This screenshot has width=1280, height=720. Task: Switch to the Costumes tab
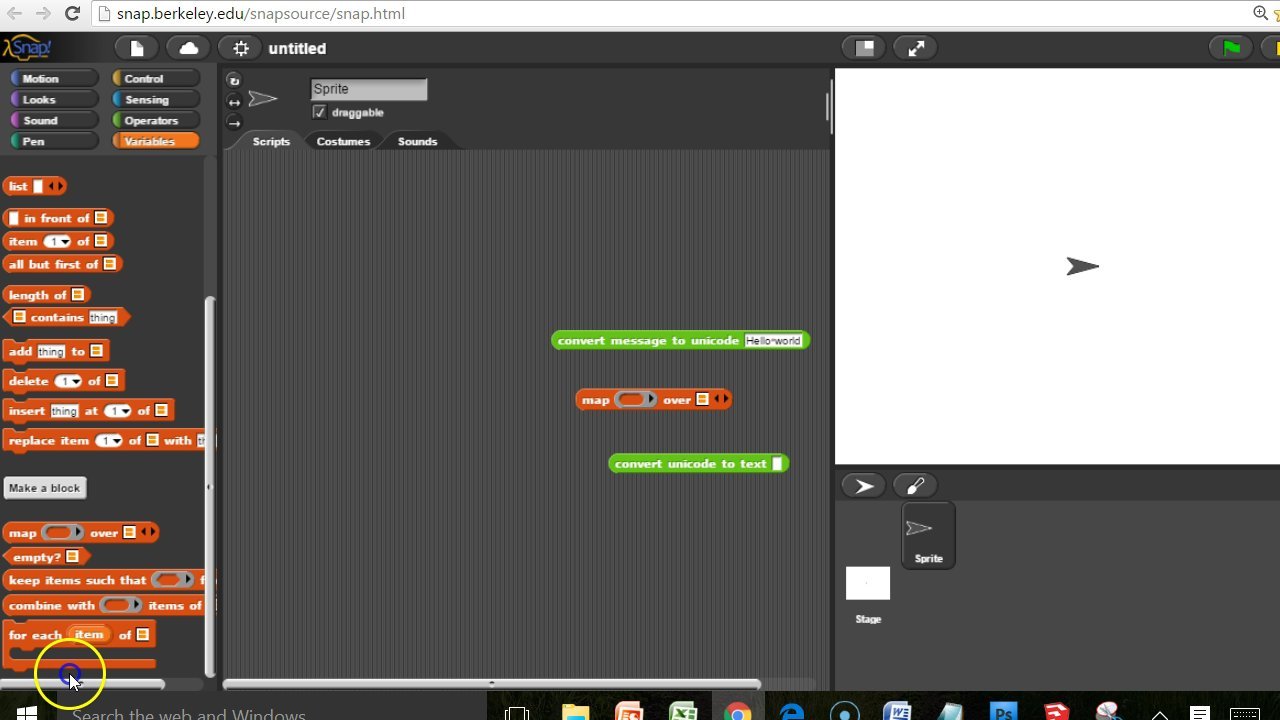click(343, 141)
